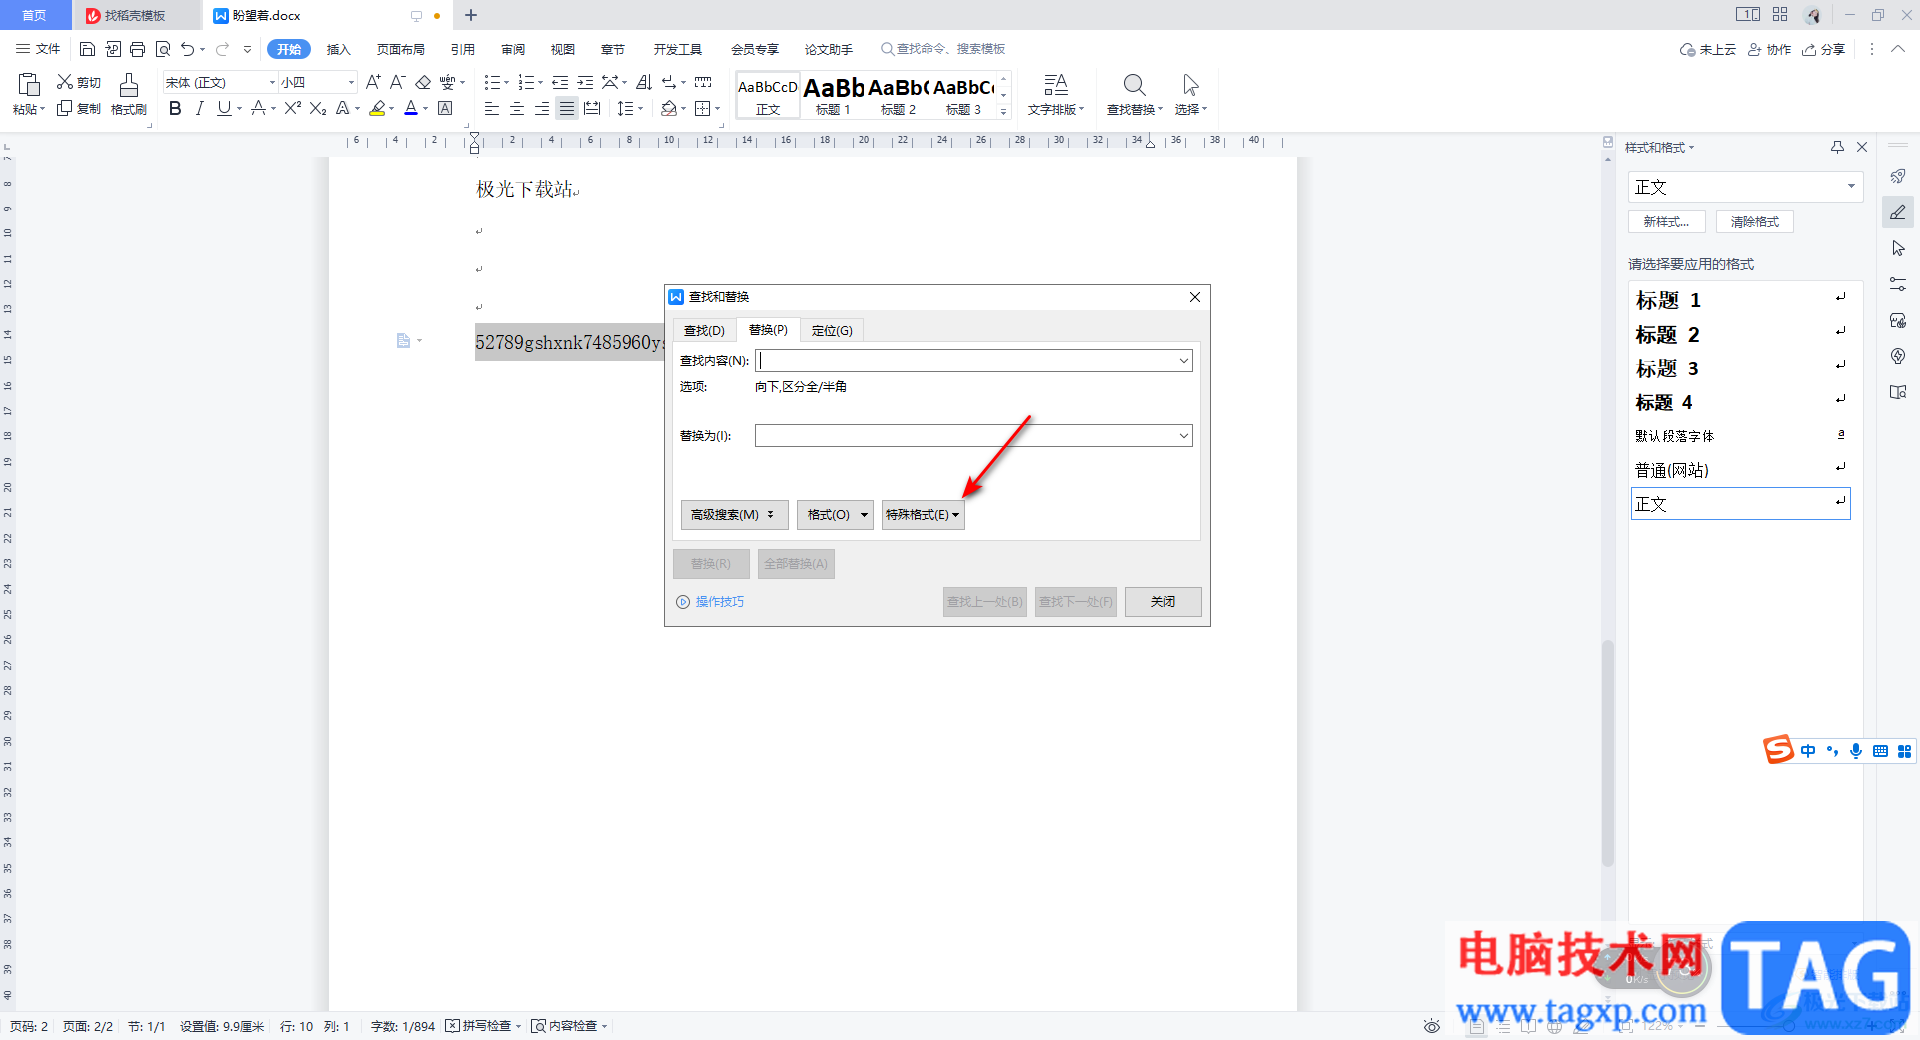Open Print Preview from quick access toolbar
The width and height of the screenshot is (1920, 1040).
(162, 49)
